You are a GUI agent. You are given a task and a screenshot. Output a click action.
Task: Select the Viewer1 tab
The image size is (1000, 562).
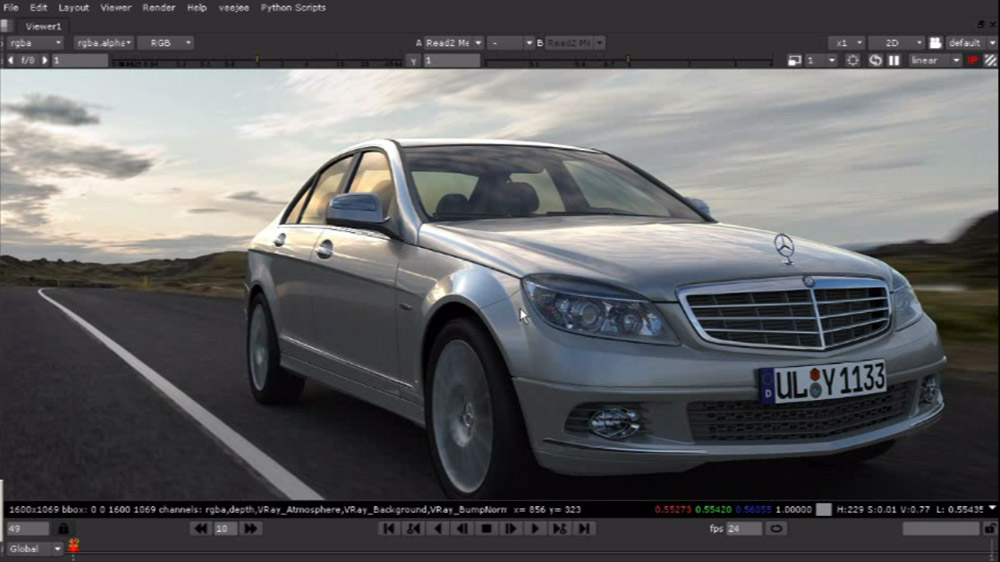[43, 26]
